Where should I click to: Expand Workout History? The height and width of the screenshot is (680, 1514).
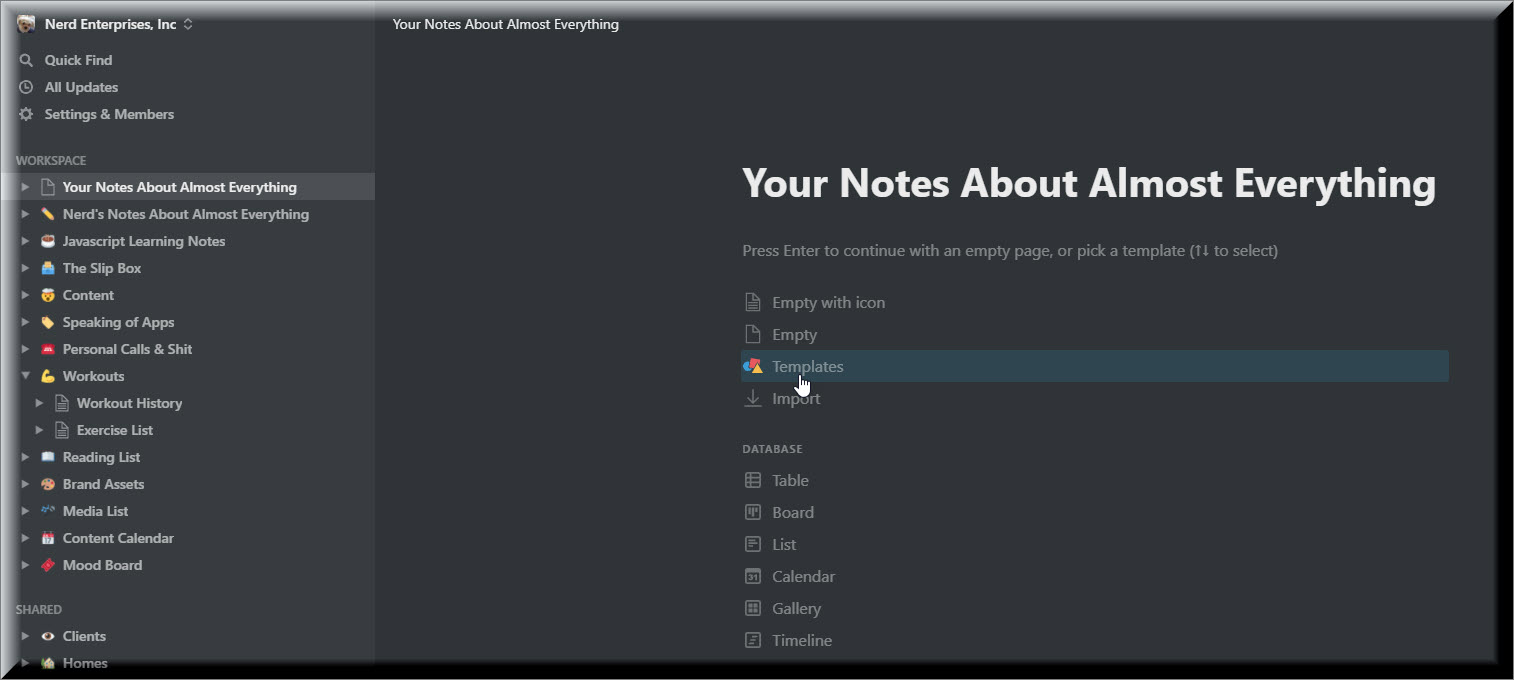click(40, 403)
